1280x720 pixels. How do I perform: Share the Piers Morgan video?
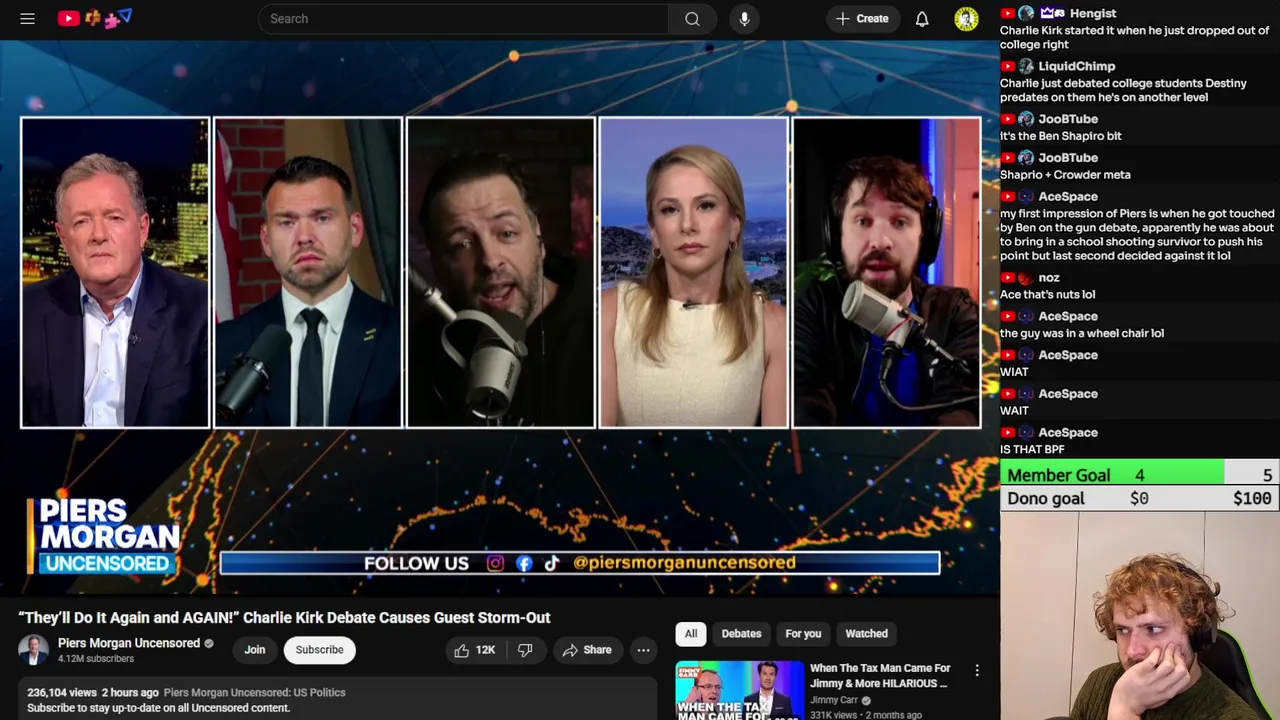click(587, 650)
